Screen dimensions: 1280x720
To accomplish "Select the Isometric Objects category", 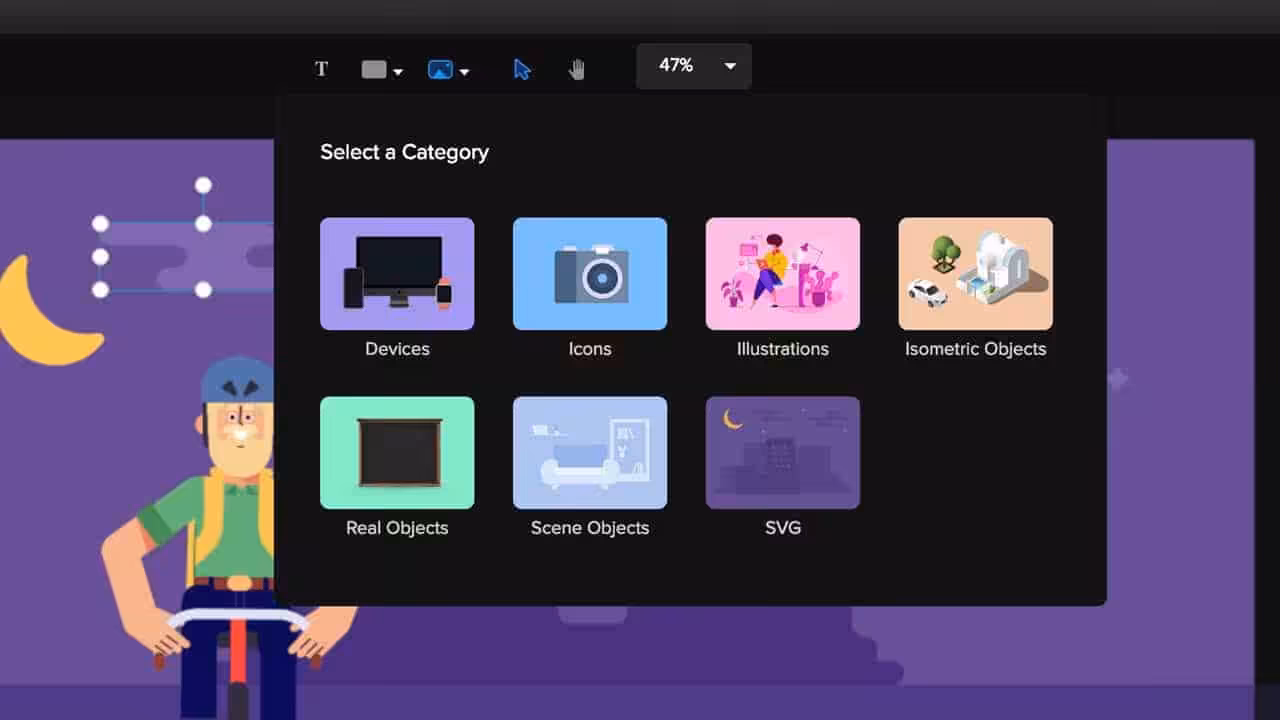I will click(x=975, y=274).
